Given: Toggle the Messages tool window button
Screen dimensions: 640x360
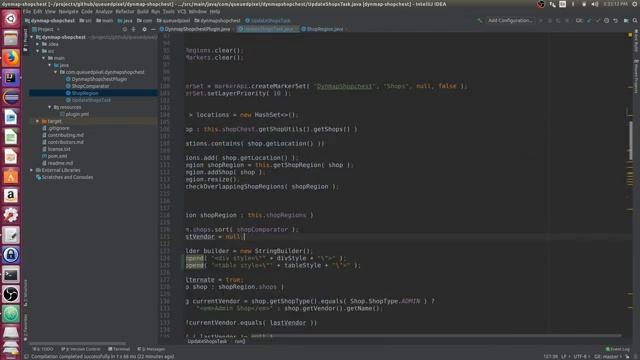Looking at the screenshot, I should point(151,349).
